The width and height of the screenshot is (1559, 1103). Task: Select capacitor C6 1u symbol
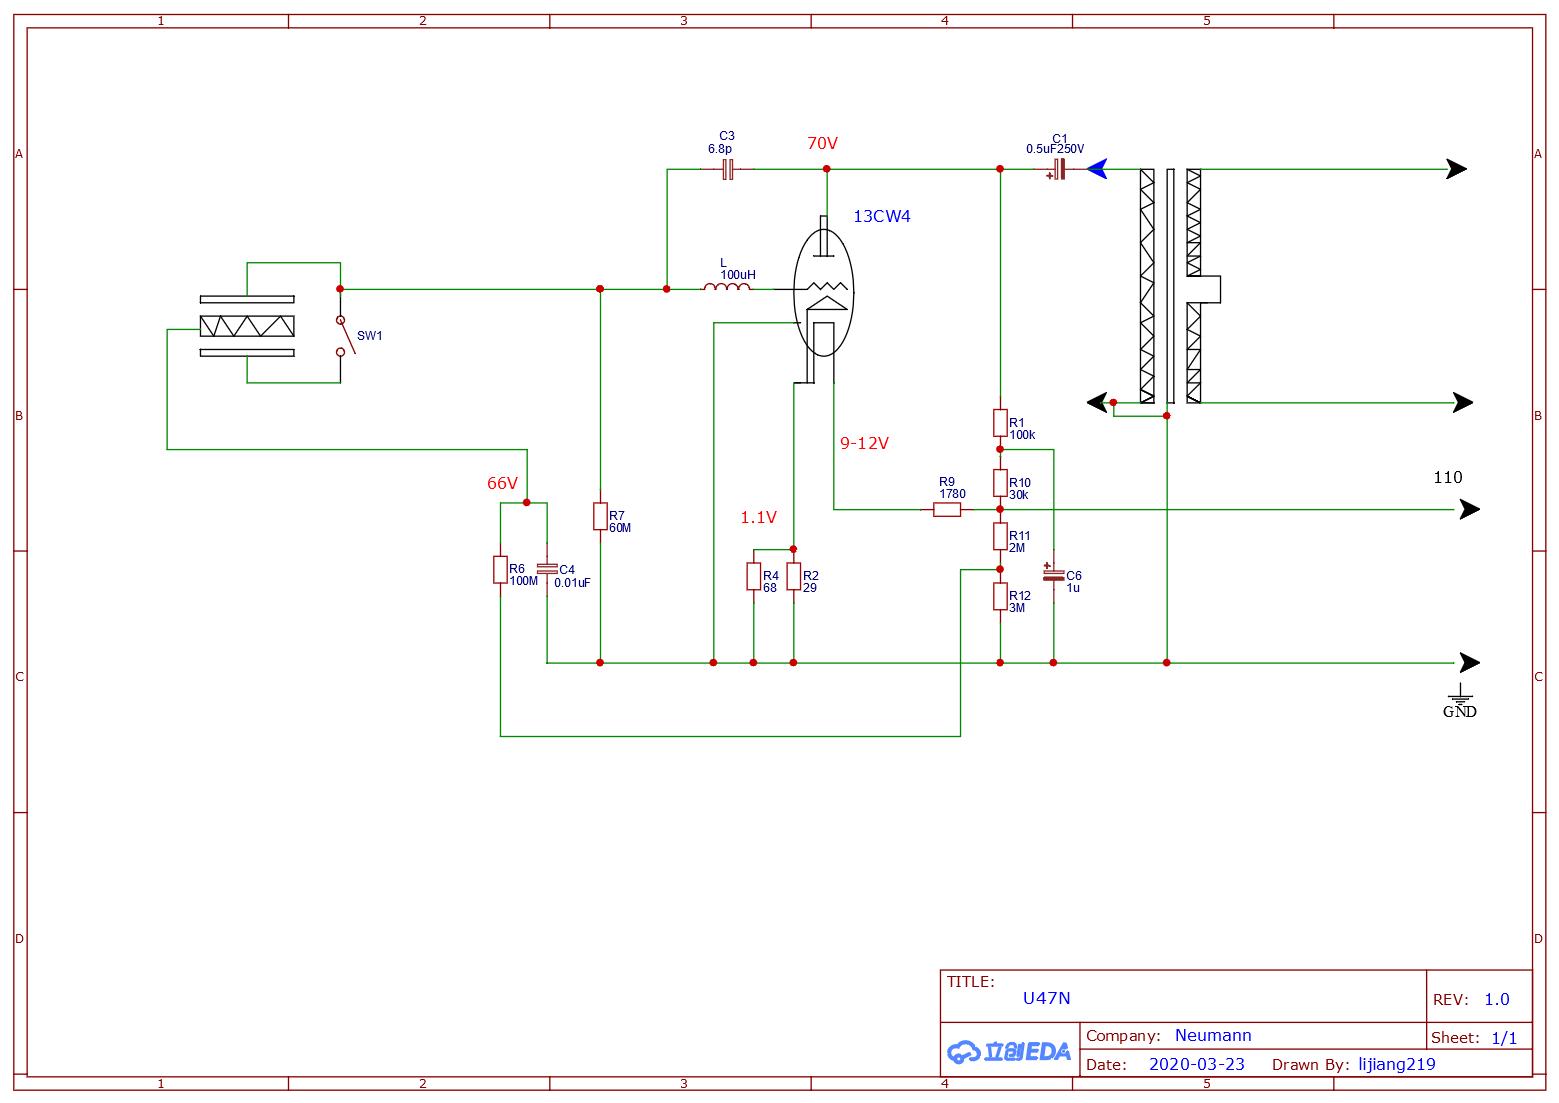[1053, 573]
